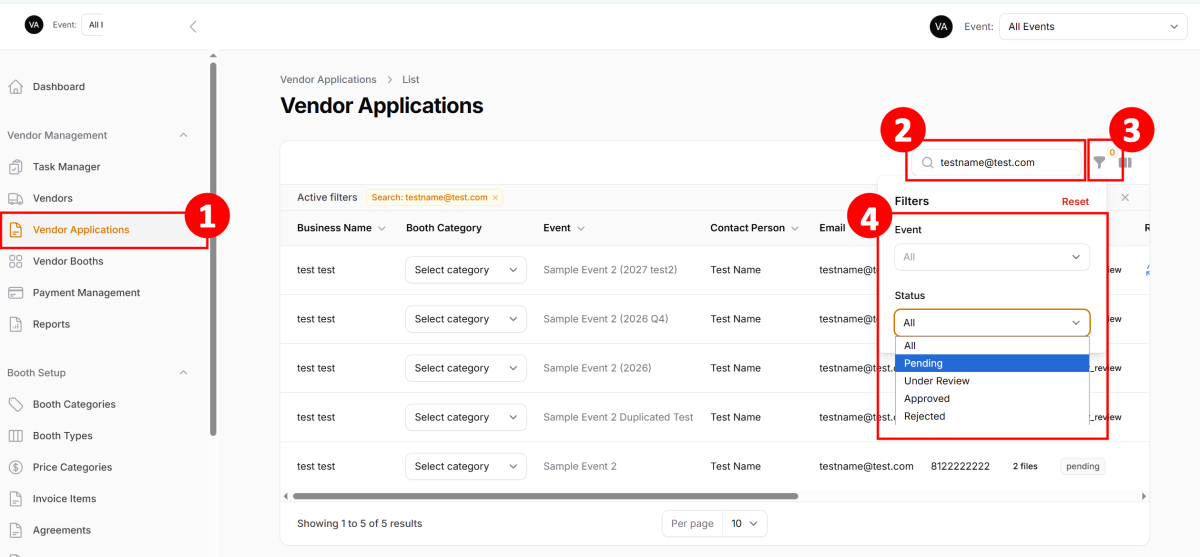Image resolution: width=1200 pixels, height=557 pixels.
Task: Open Vendor Applications in the sidebar
Action: (x=81, y=230)
